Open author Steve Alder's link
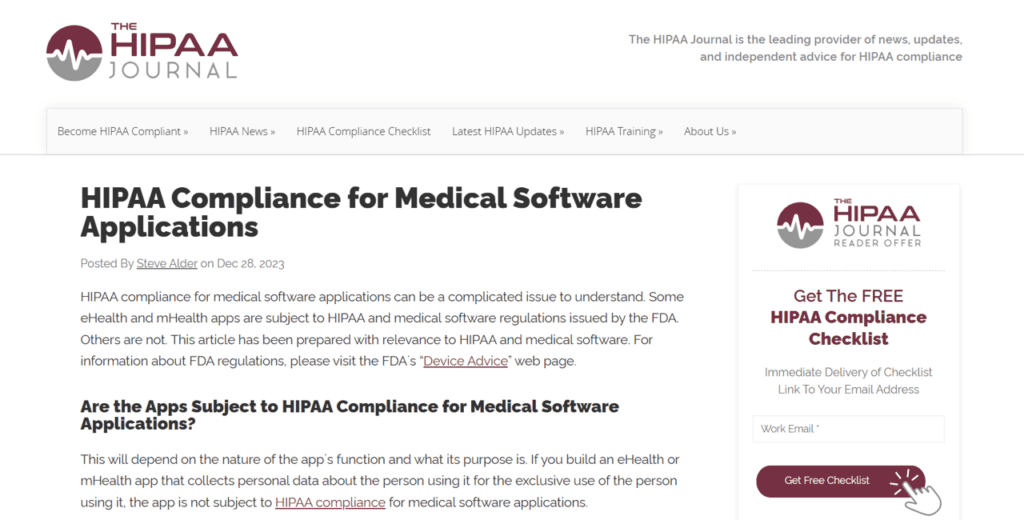Screen dimensions: 1024x520 [167, 264]
